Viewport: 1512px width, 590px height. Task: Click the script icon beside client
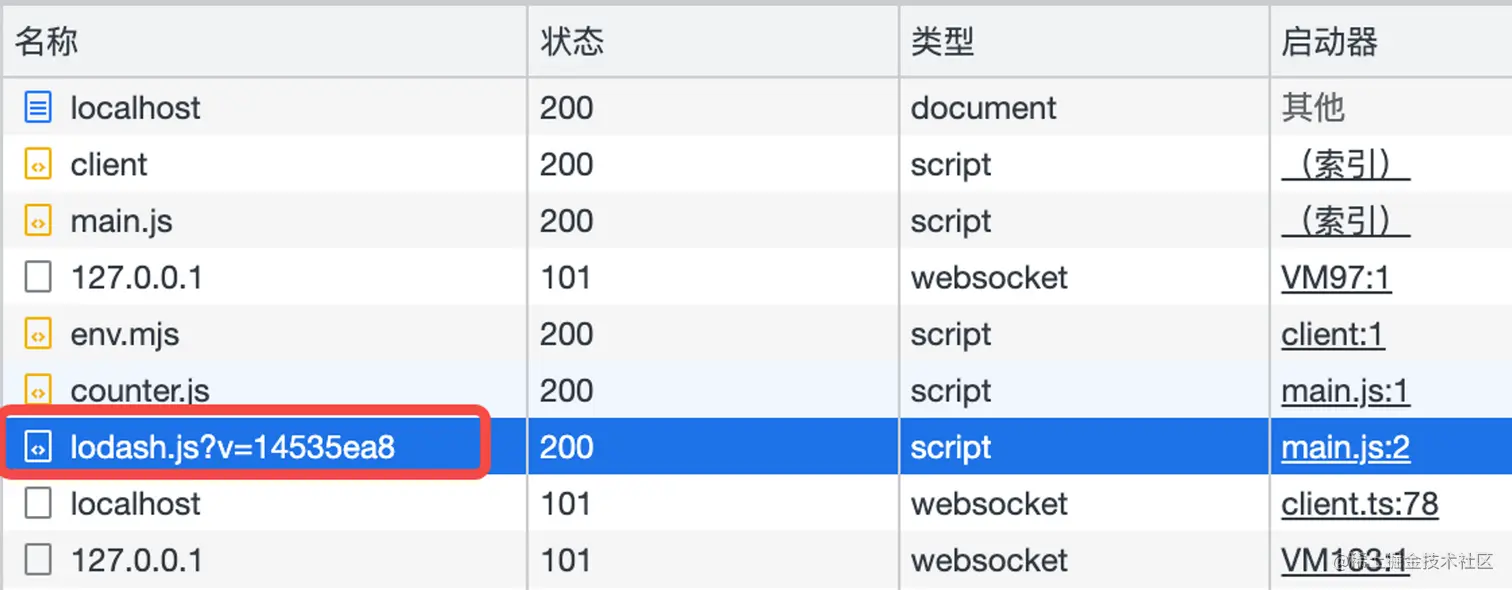38,164
